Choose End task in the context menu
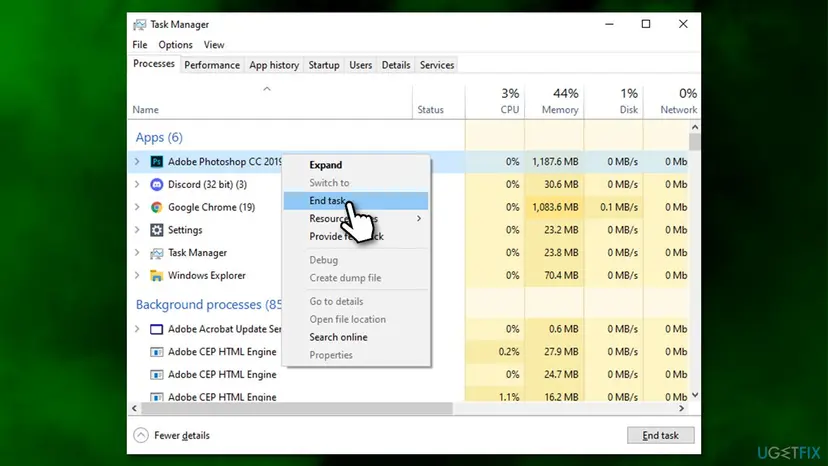Image resolution: width=828 pixels, height=466 pixels. (x=356, y=201)
